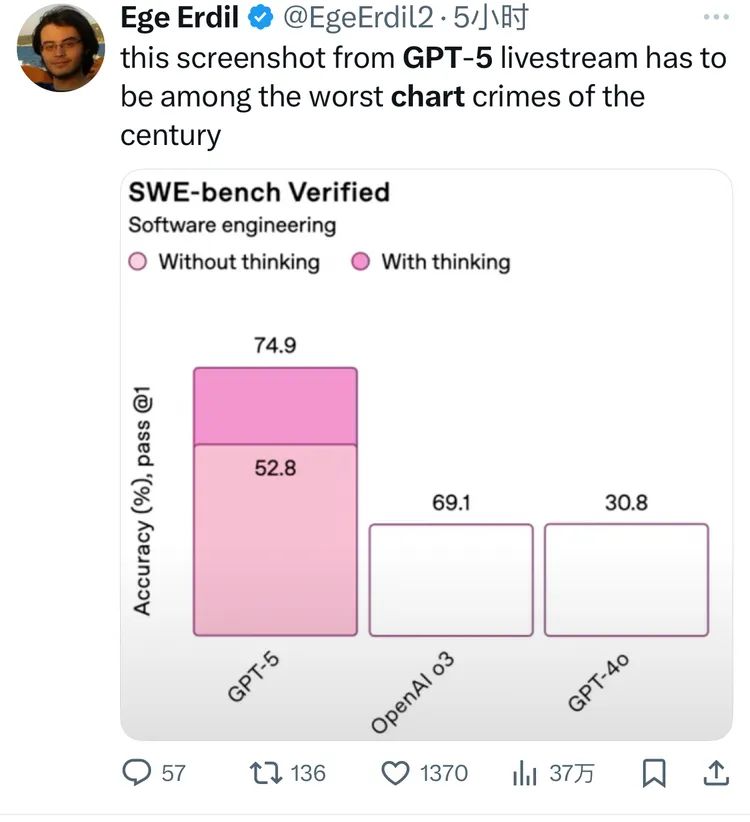Click the Without thinking legend circle

click(x=139, y=262)
